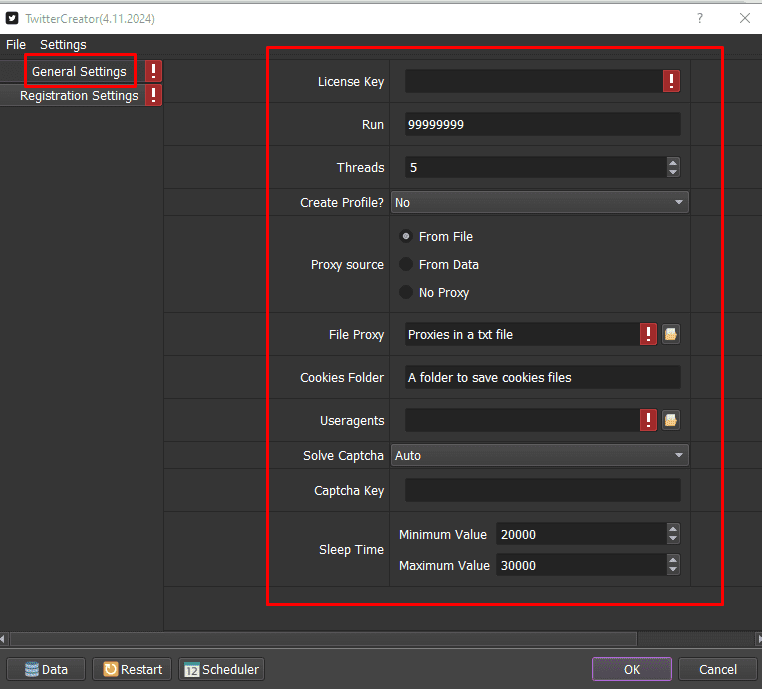Open the Scheduler button
The image size is (762, 689).
[222, 670]
